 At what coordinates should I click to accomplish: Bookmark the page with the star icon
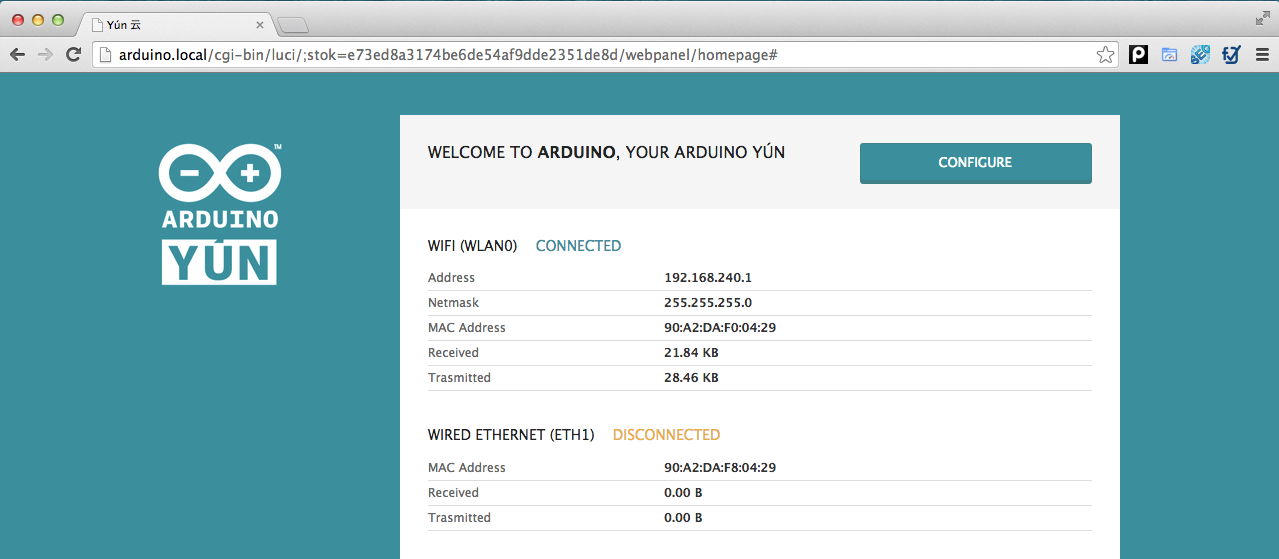[x=1105, y=55]
